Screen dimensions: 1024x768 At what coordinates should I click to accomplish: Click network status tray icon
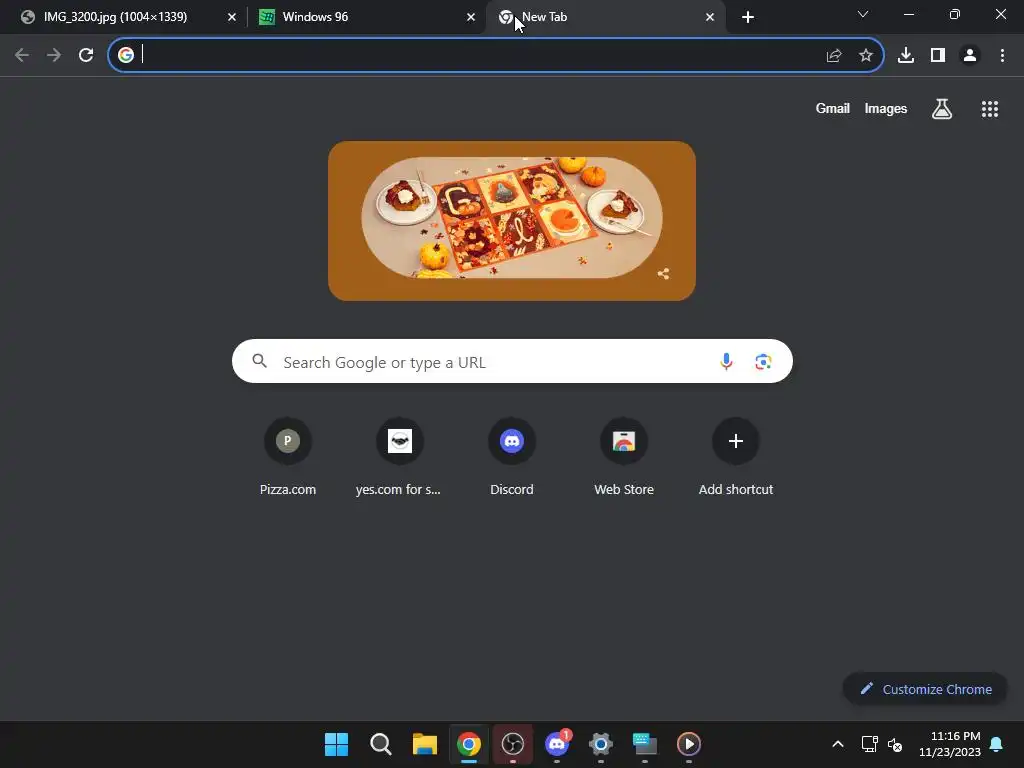(869, 744)
